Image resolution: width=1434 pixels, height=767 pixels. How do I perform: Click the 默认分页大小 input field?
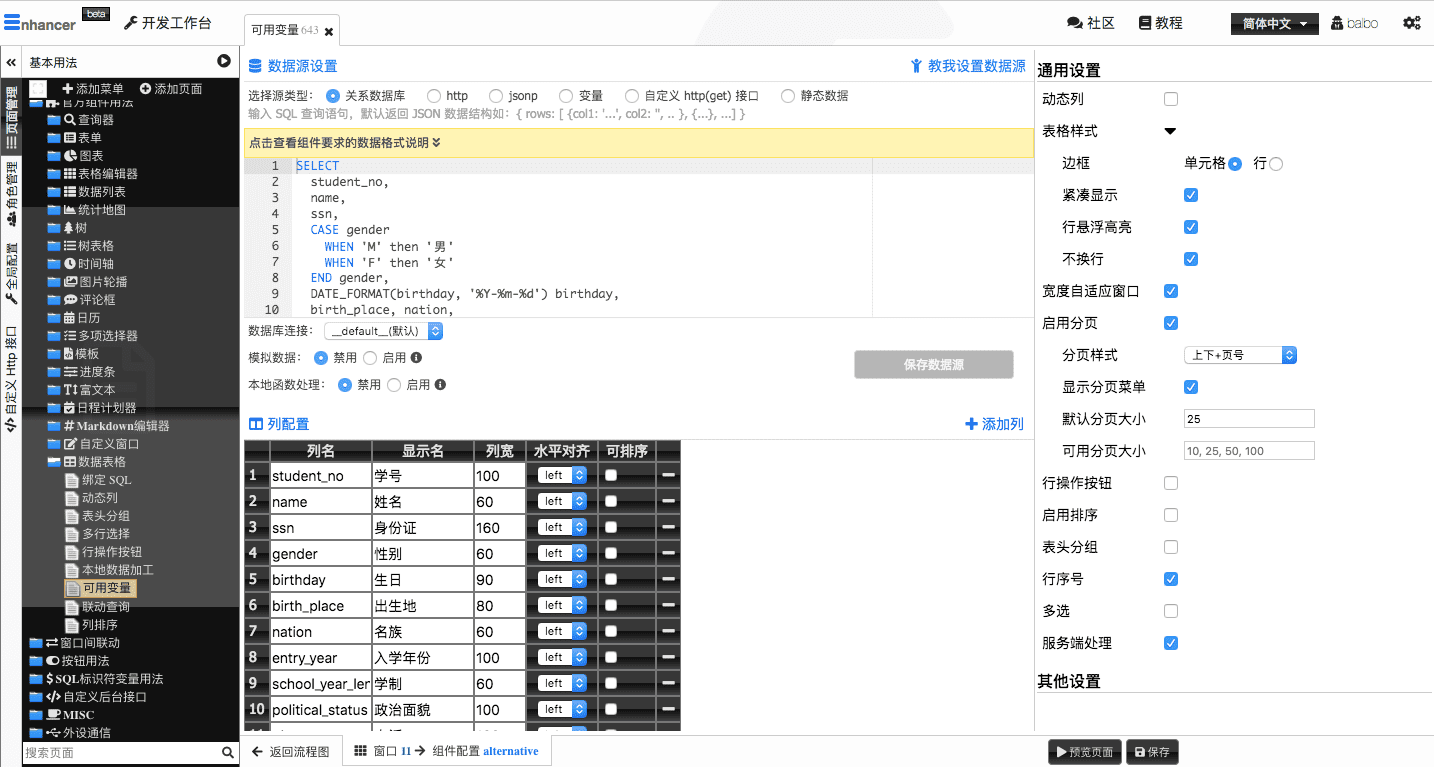tap(1248, 419)
